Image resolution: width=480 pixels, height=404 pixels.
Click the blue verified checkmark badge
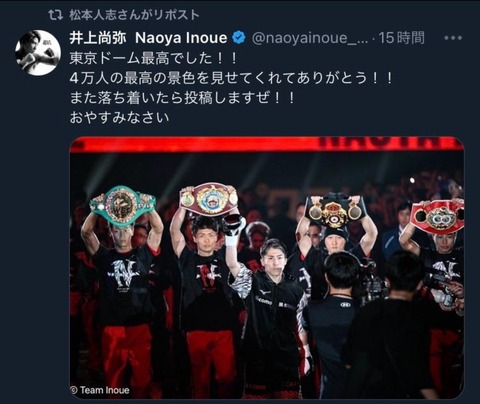[239, 38]
